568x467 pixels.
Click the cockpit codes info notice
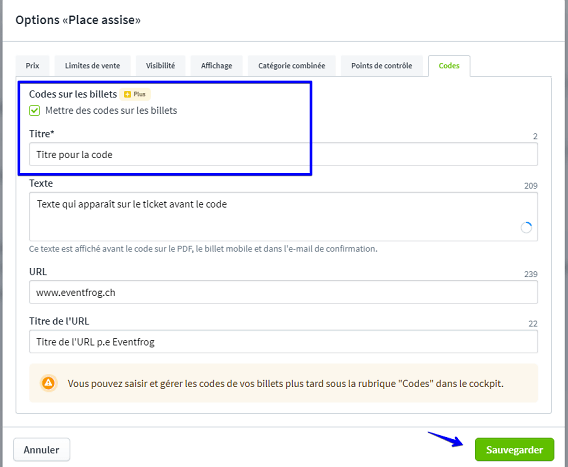pyautogui.click(x=283, y=383)
